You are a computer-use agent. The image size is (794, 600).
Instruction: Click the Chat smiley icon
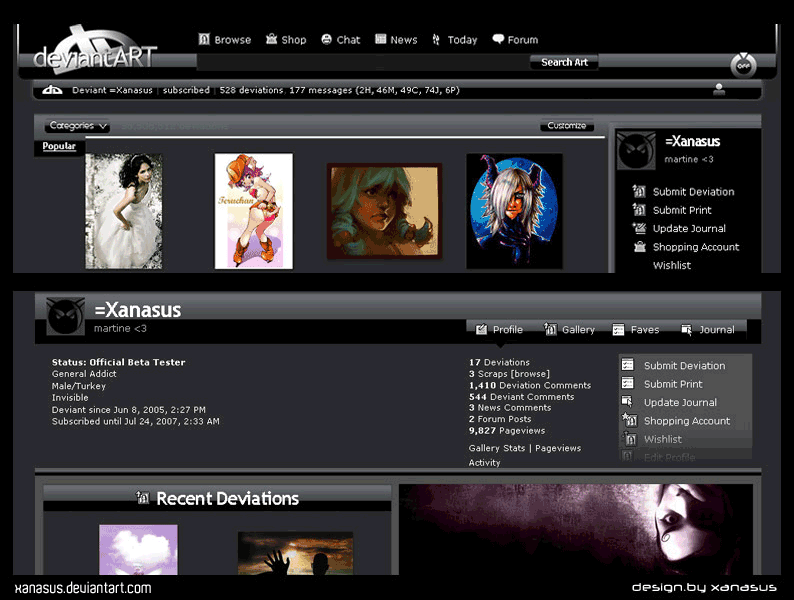click(x=327, y=39)
